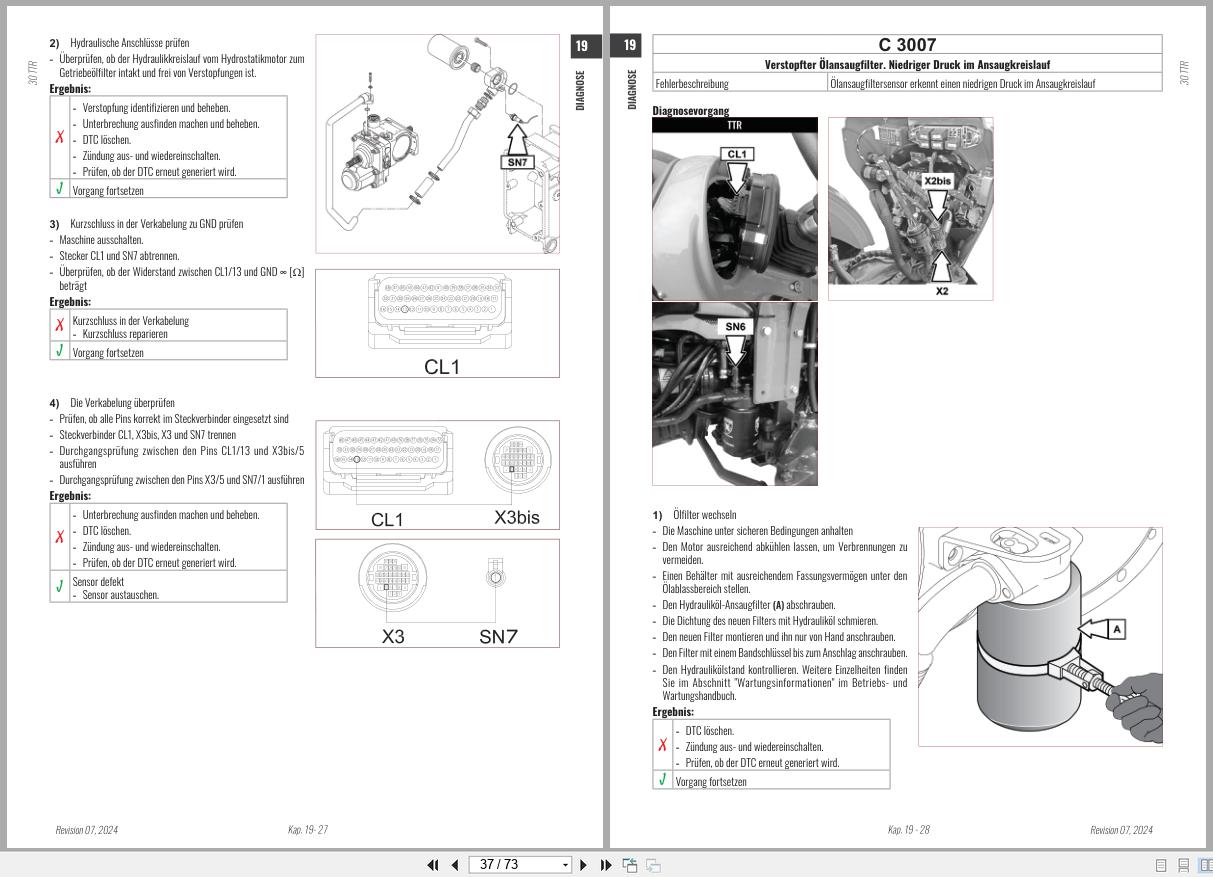Click the heading Hydraulische Anschlüsse prüfen
Screen dimensions: 1213x877
(129, 44)
